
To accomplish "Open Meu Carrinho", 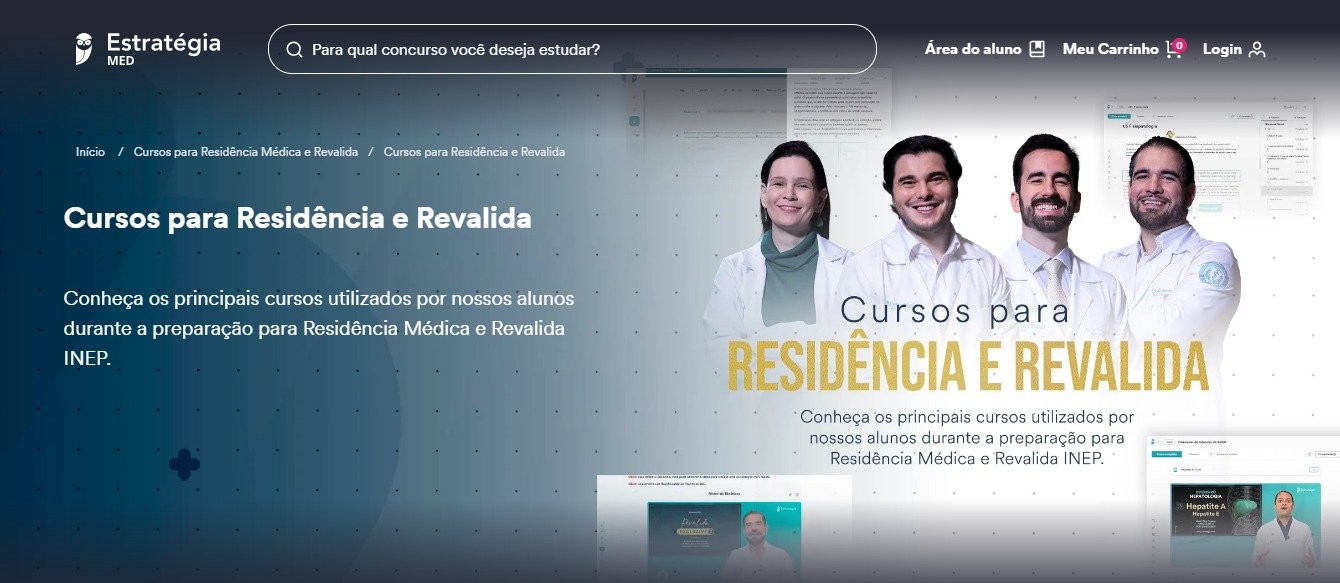I will [1110, 49].
